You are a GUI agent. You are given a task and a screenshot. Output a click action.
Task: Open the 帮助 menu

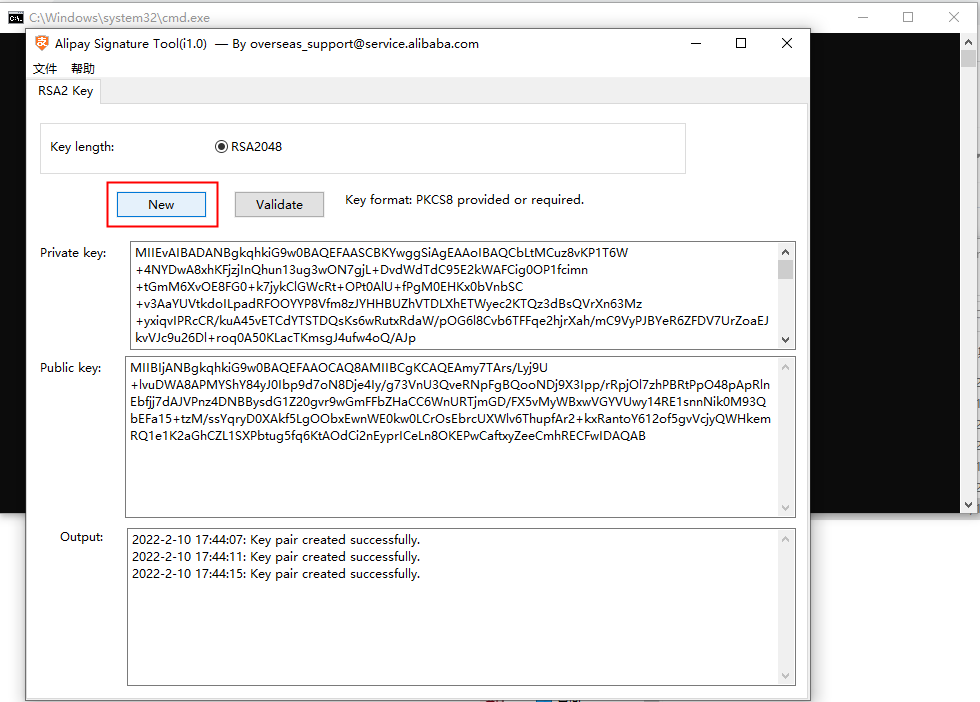pos(82,68)
